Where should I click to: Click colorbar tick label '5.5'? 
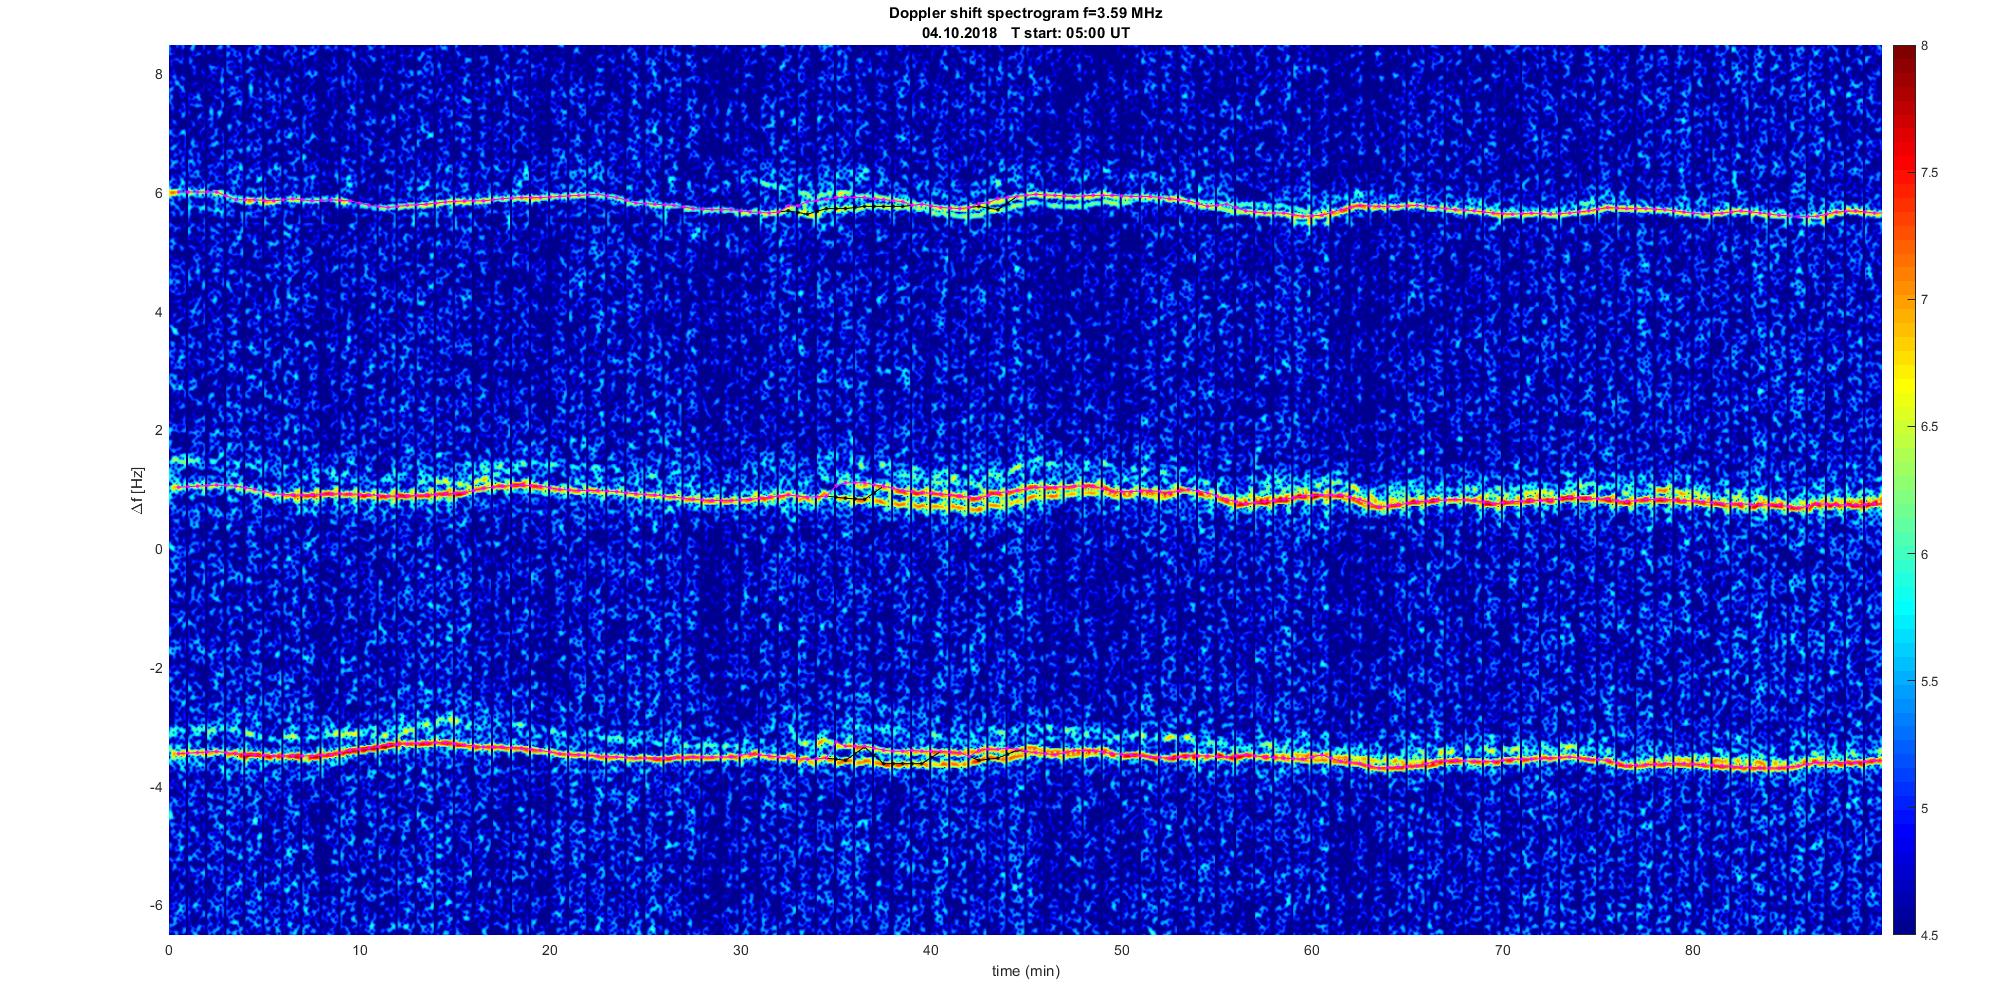coord(1929,681)
